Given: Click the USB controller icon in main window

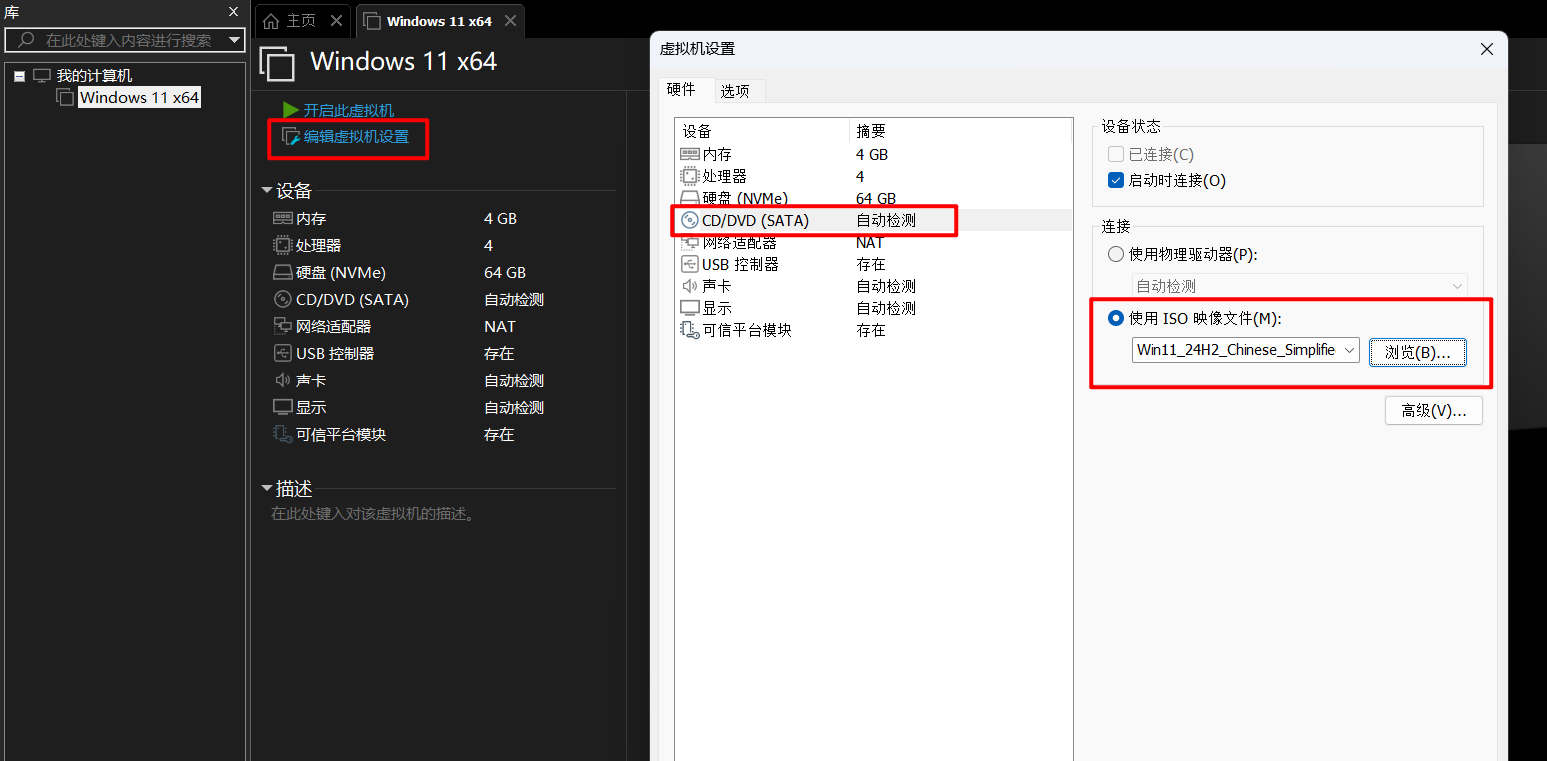Looking at the screenshot, I should (x=282, y=353).
